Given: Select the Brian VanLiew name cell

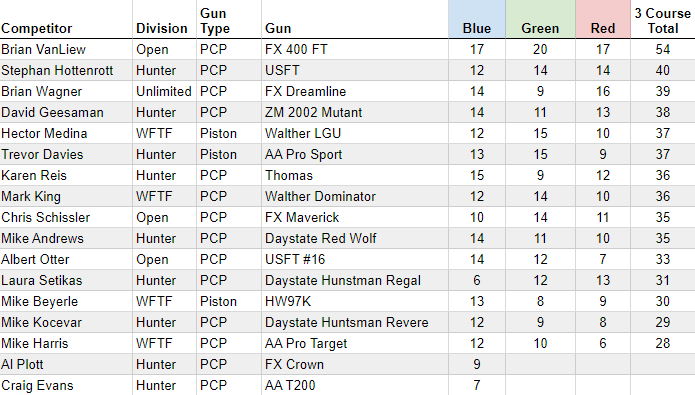Looking at the screenshot, I should (66, 49).
